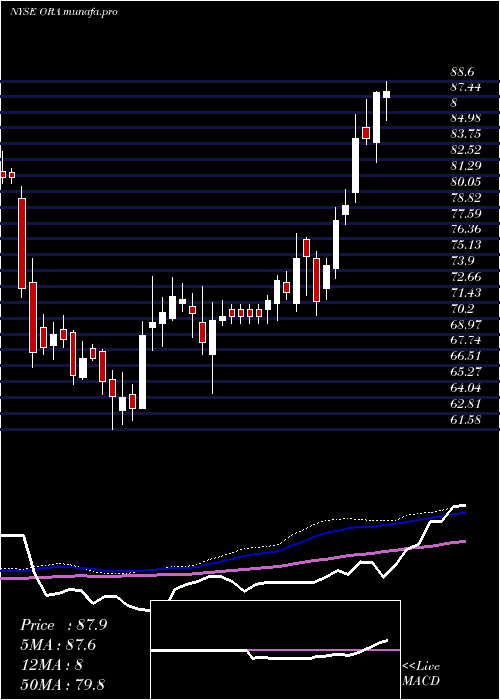
Task: Click the 61.58 price axis label
Action: point(465,420)
